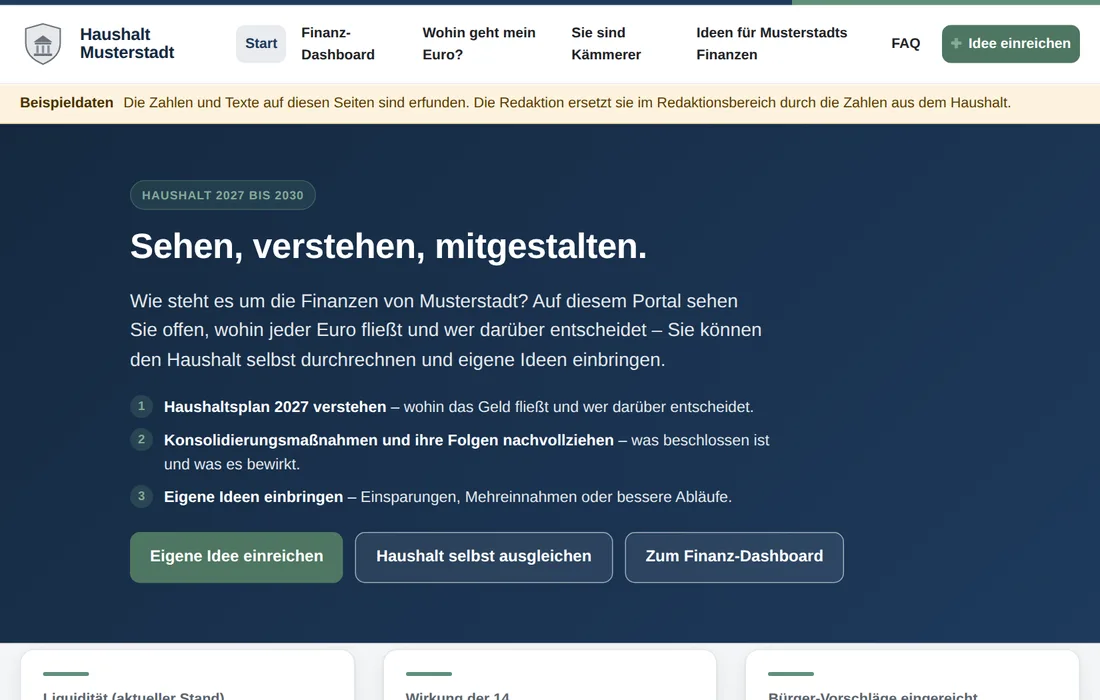The width and height of the screenshot is (1100, 700).
Task: Click plus icon in Idee einreichen button
Action: [x=955, y=43]
